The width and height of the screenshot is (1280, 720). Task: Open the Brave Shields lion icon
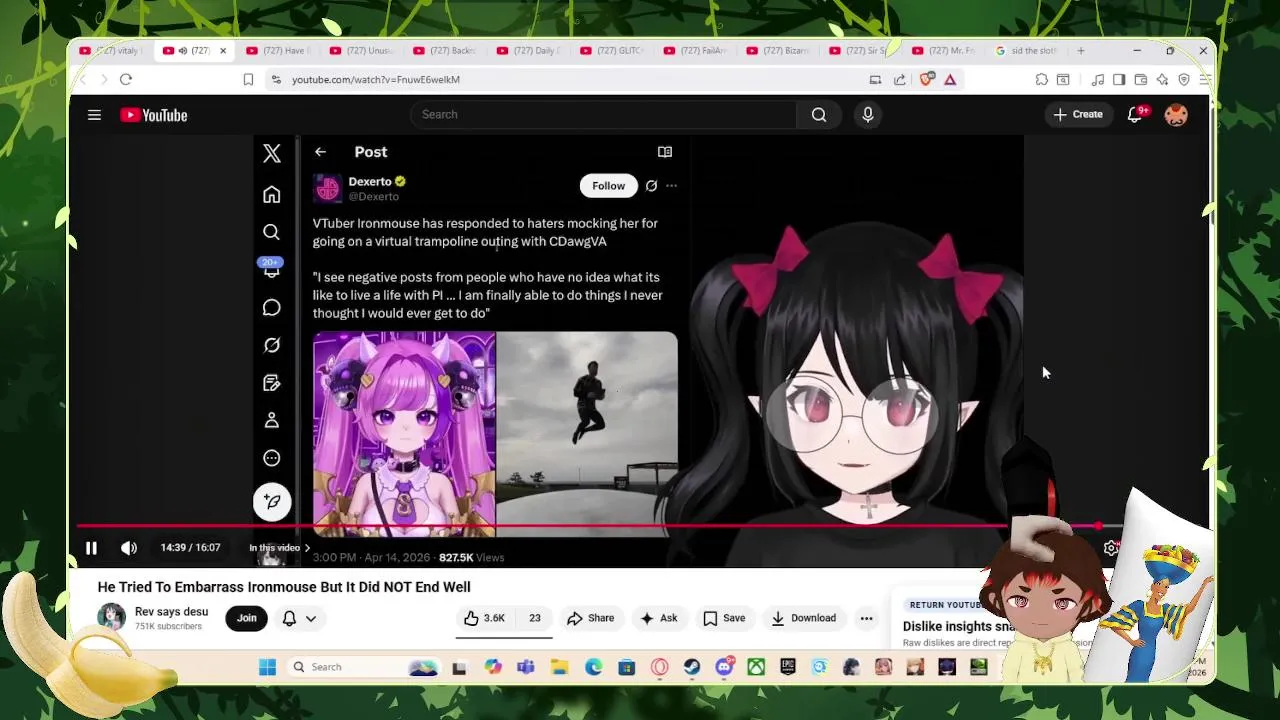(x=927, y=79)
